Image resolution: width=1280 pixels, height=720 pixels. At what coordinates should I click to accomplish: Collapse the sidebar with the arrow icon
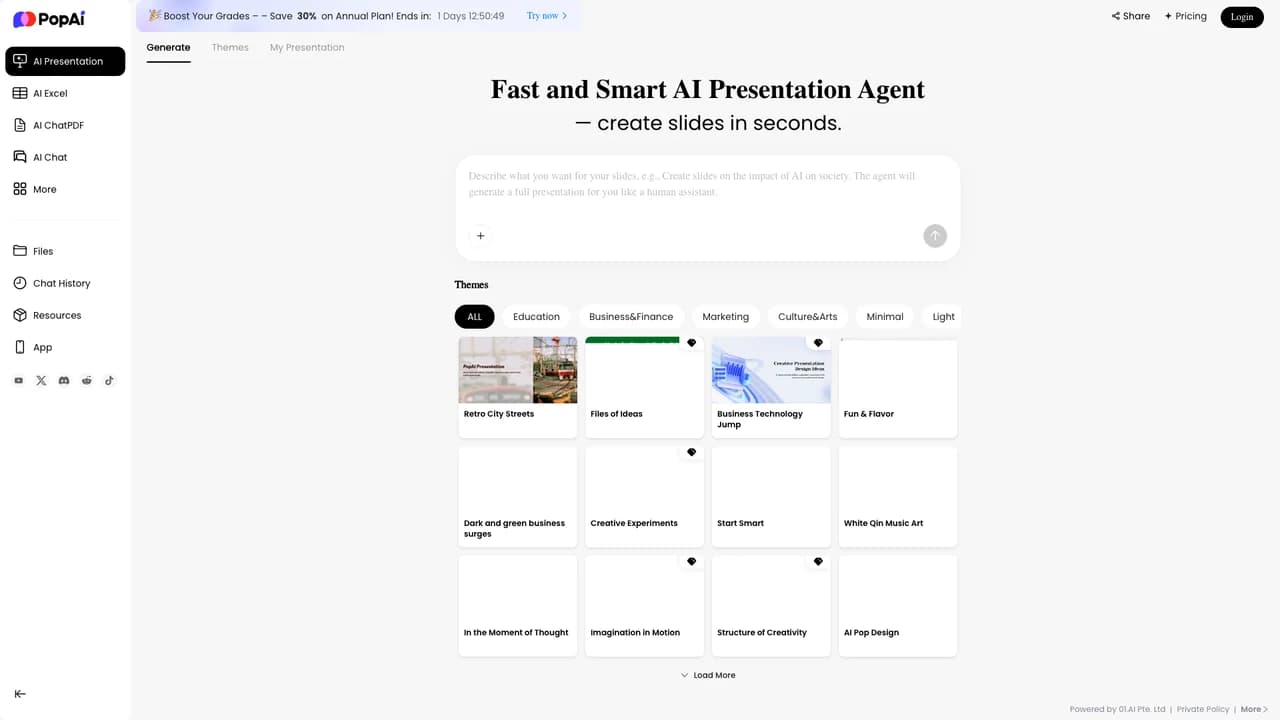pos(20,694)
